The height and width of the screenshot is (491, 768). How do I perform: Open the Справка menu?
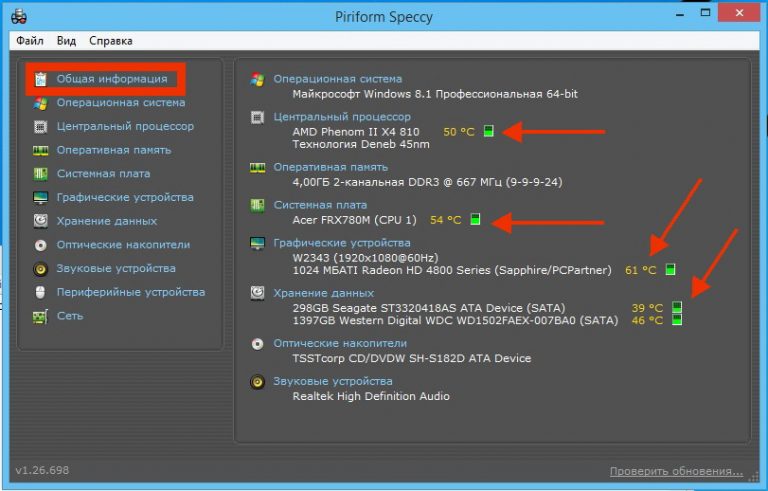(111, 41)
